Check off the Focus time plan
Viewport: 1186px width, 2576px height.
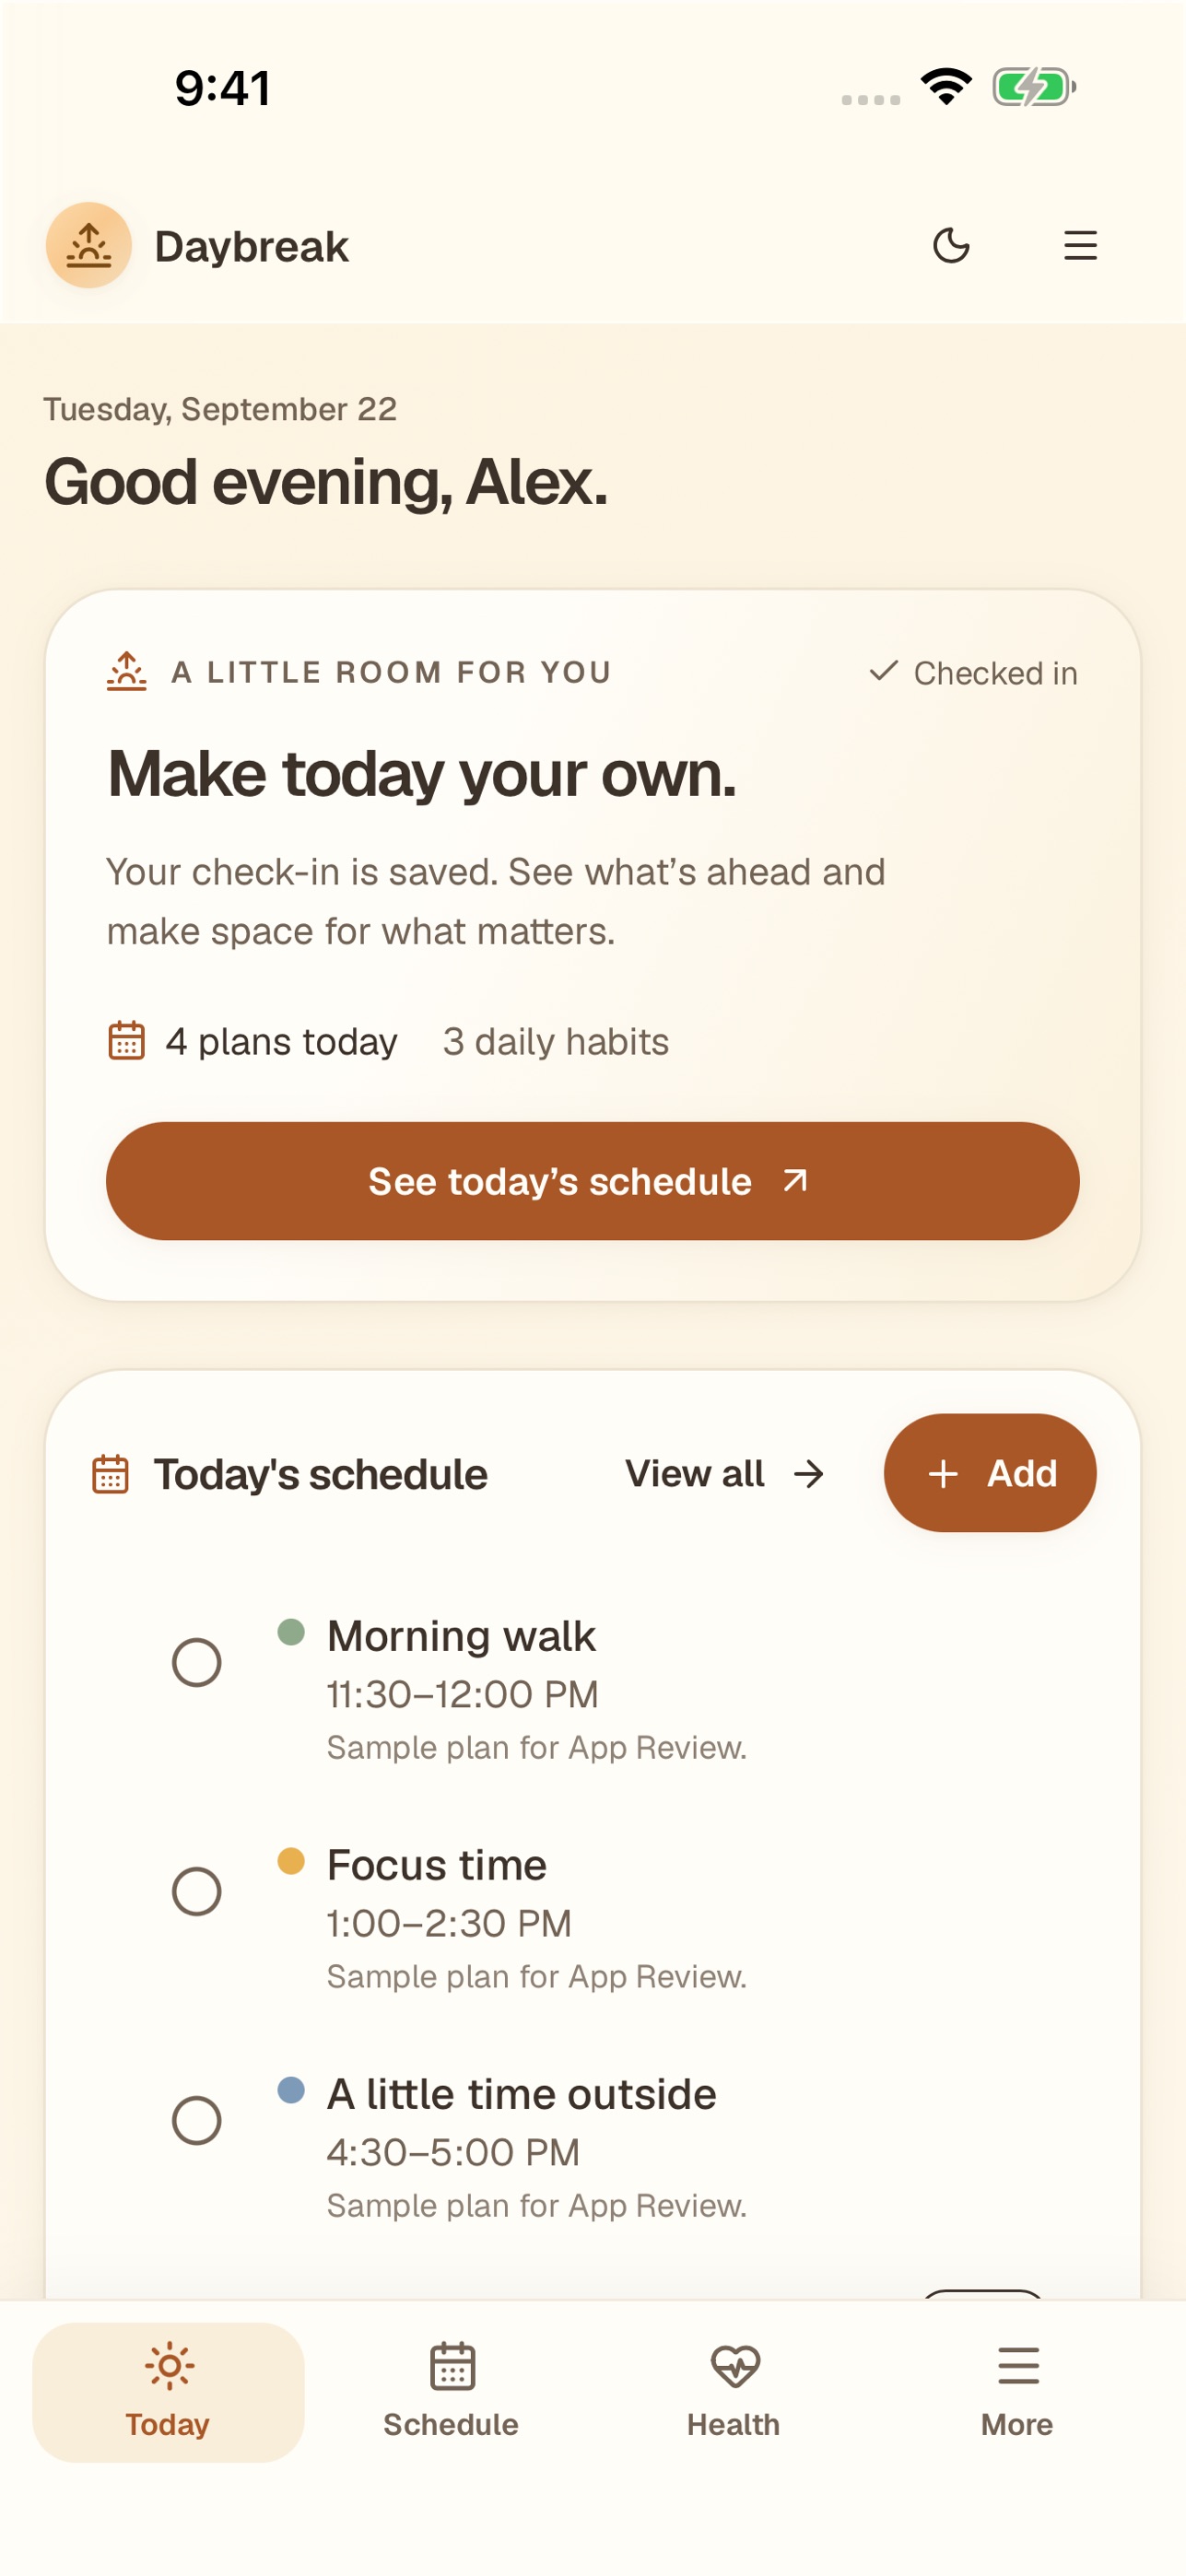pos(196,1891)
